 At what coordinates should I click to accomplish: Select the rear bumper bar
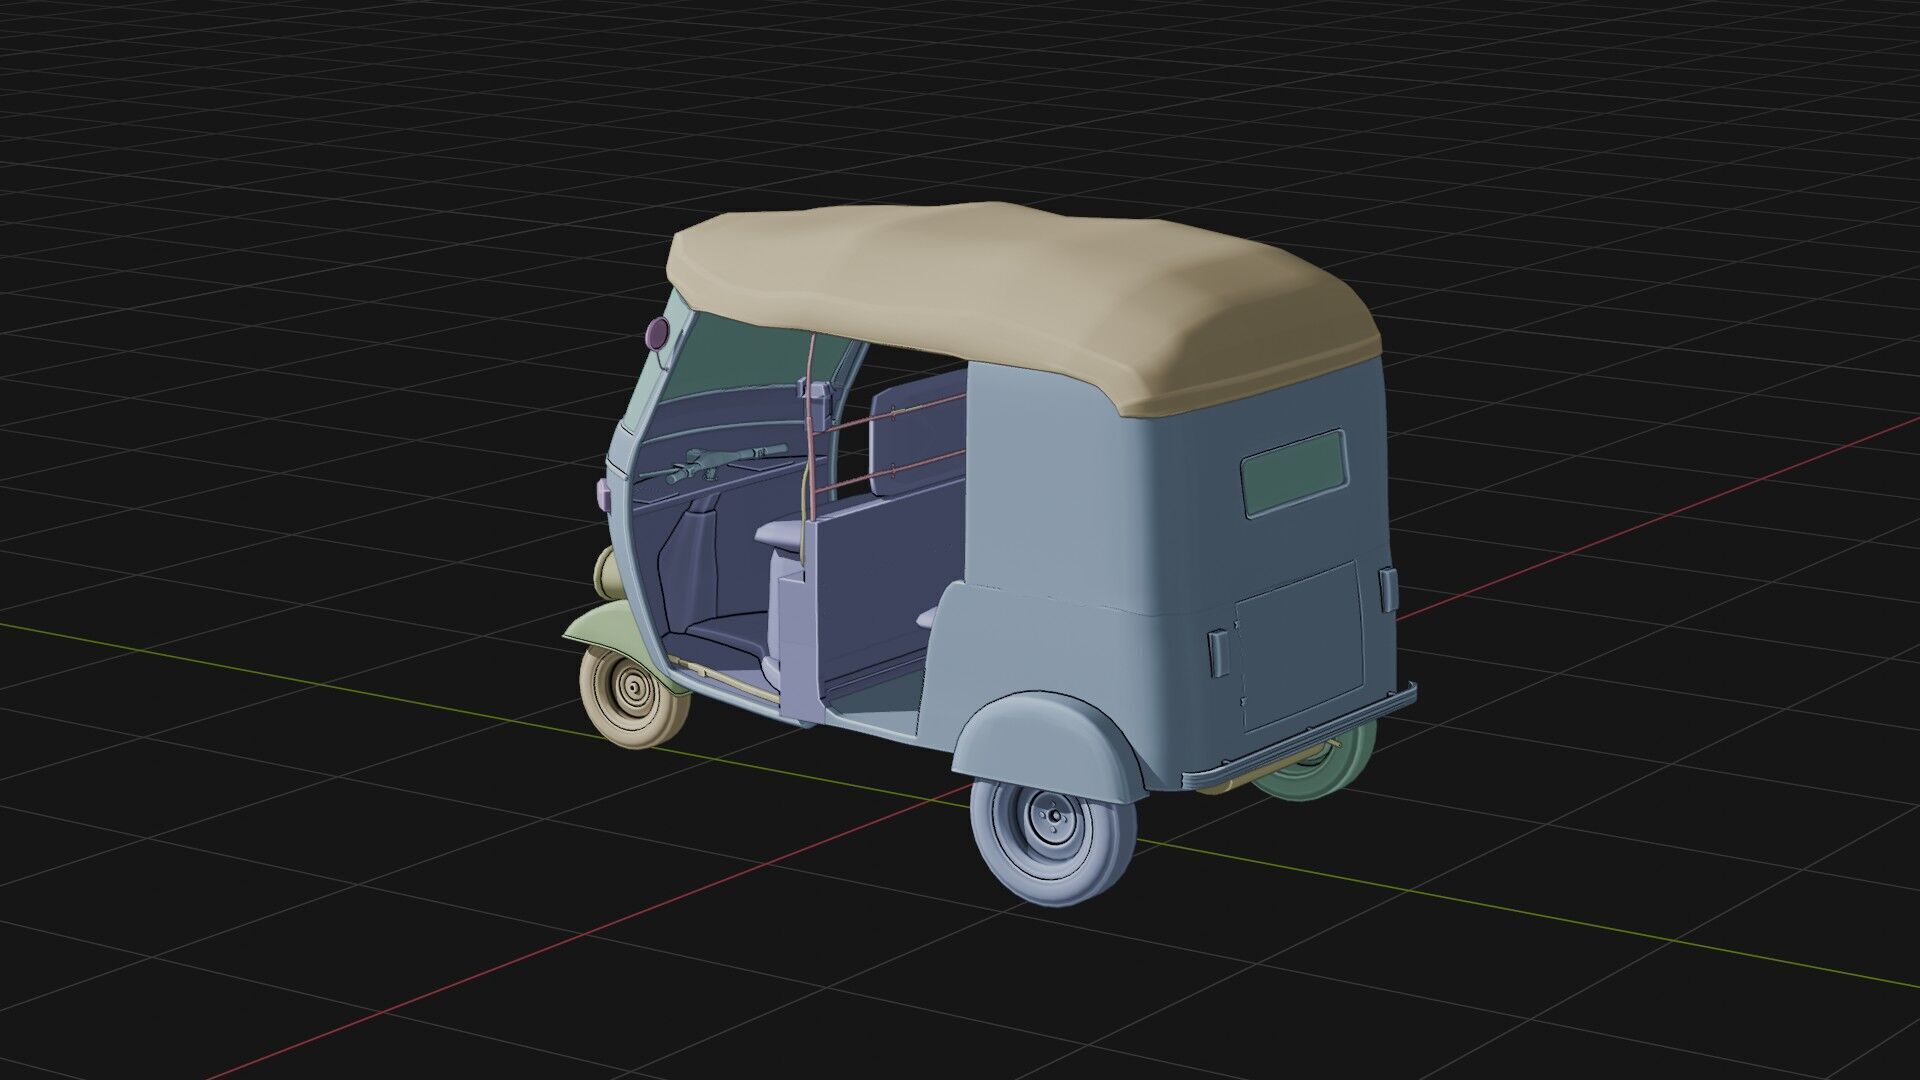point(1300,735)
